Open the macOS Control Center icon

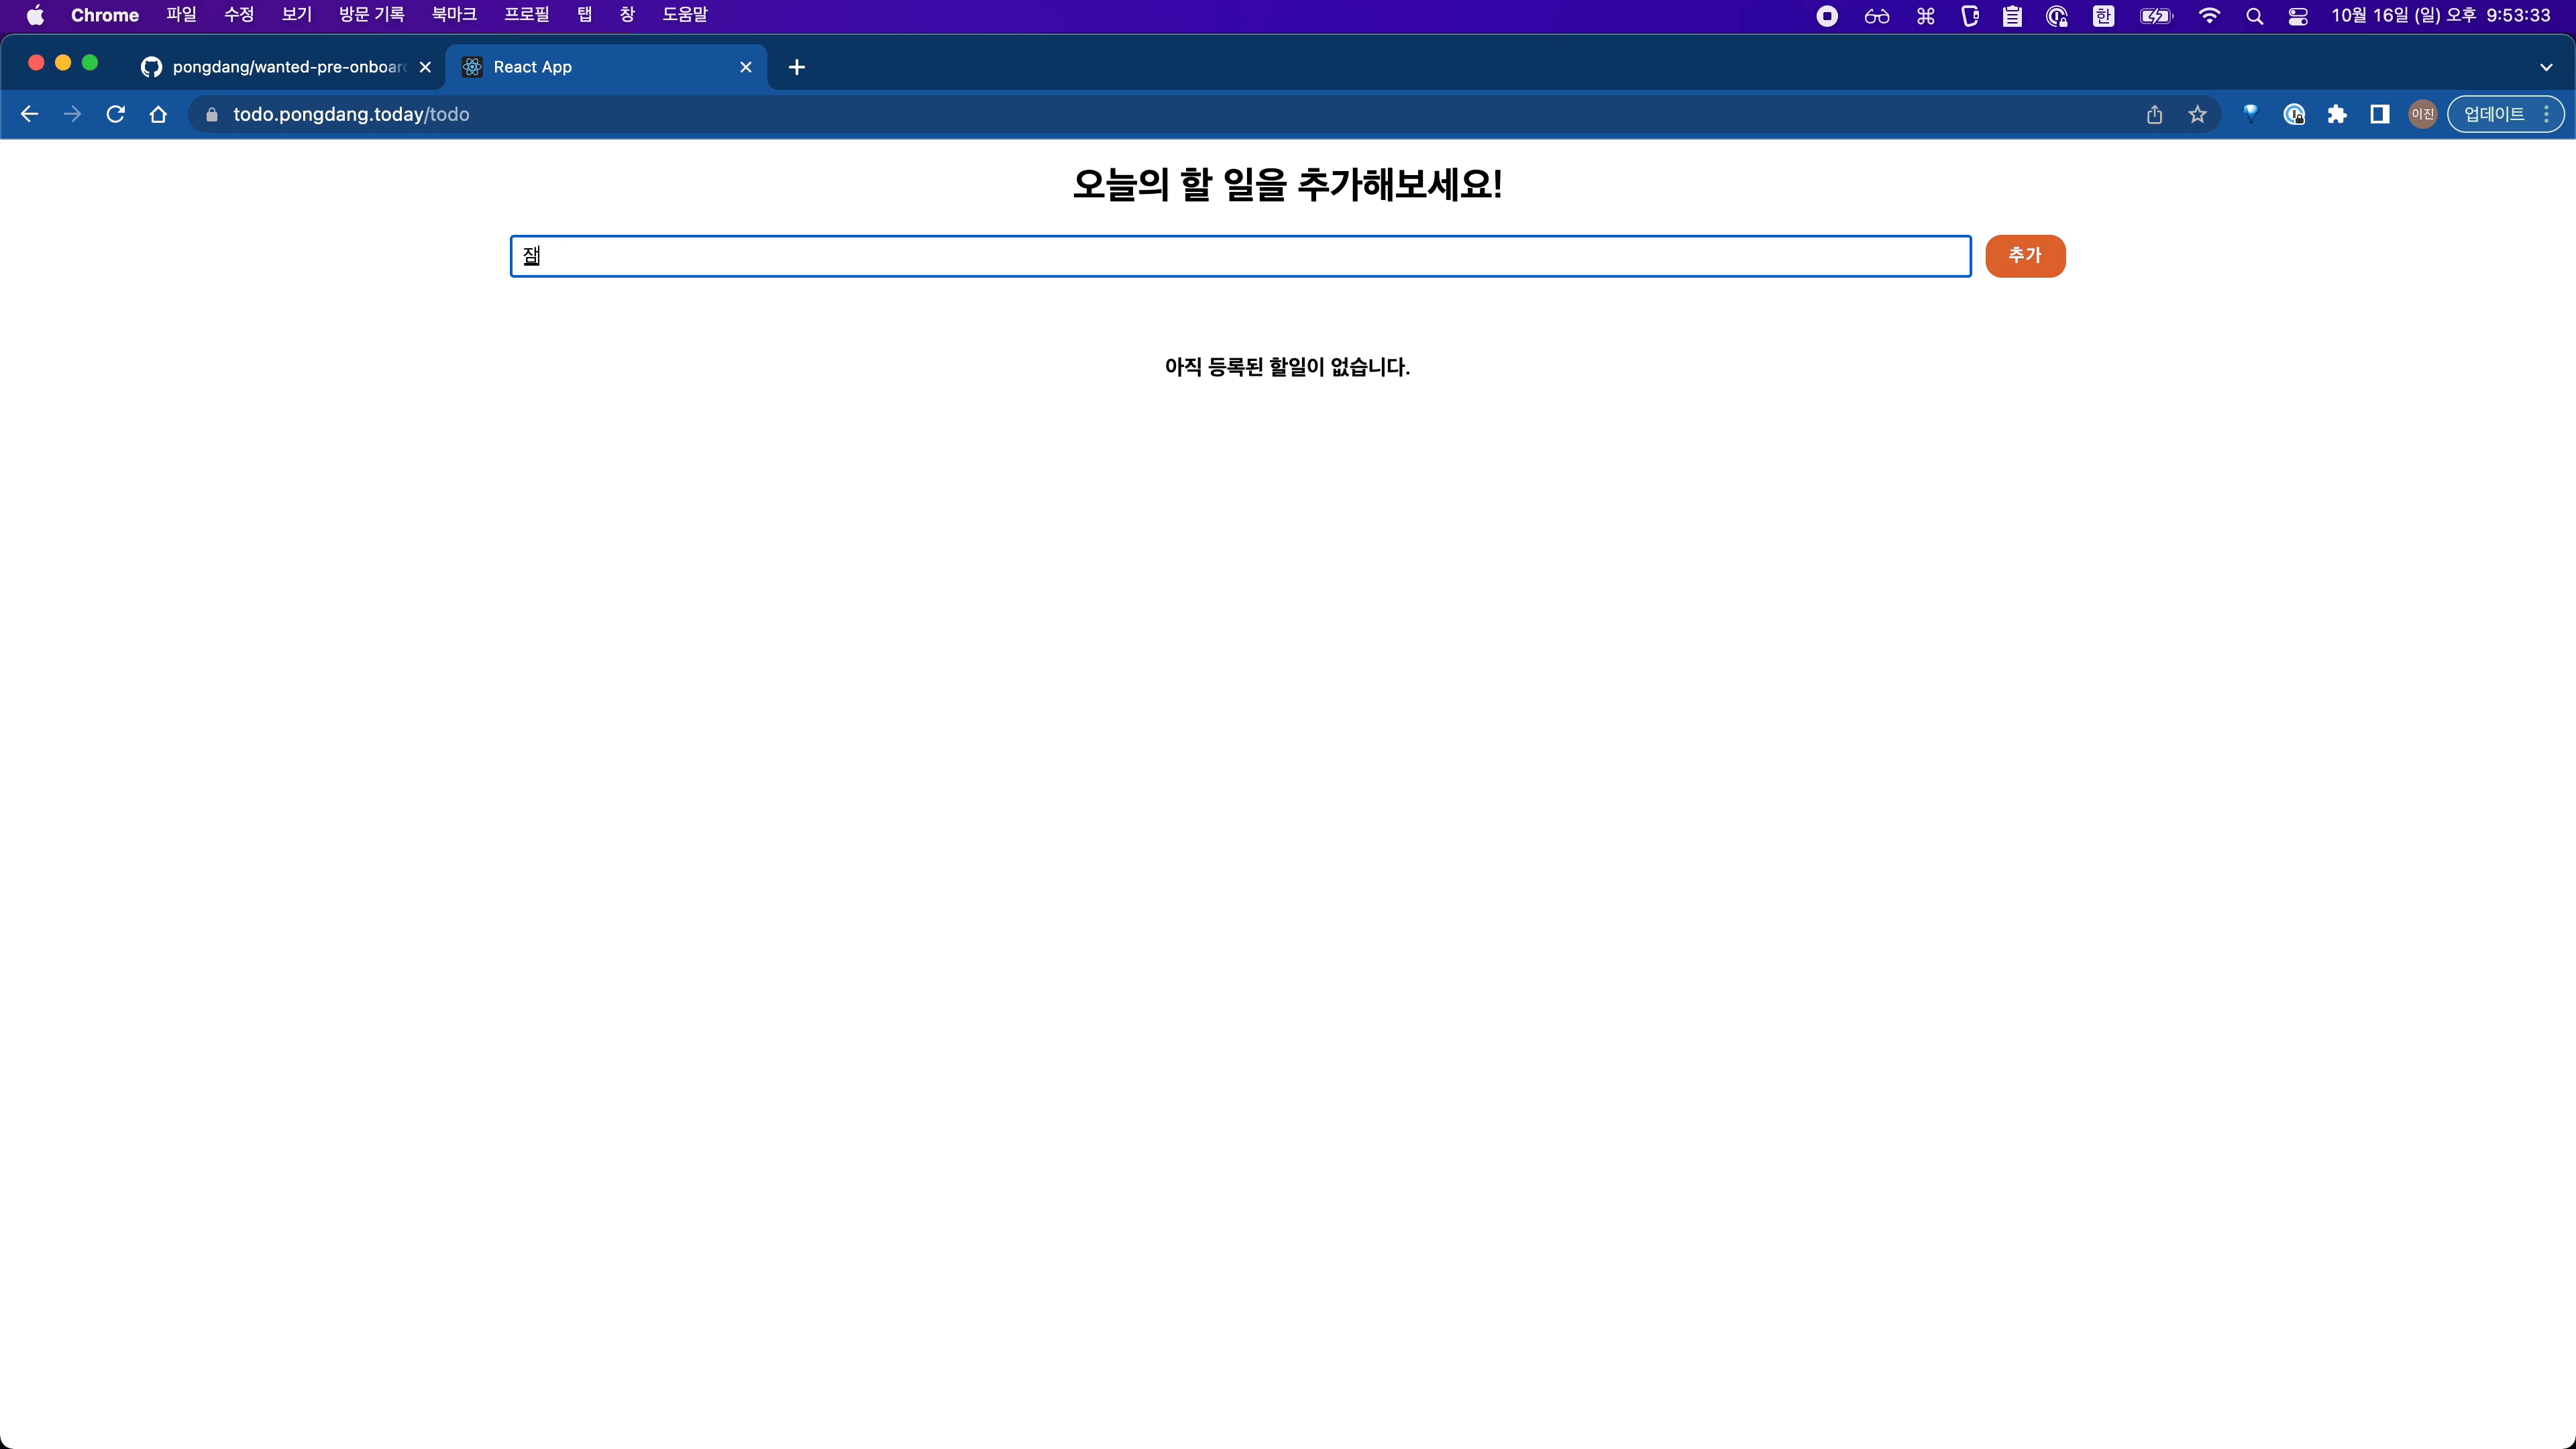pos(2297,16)
